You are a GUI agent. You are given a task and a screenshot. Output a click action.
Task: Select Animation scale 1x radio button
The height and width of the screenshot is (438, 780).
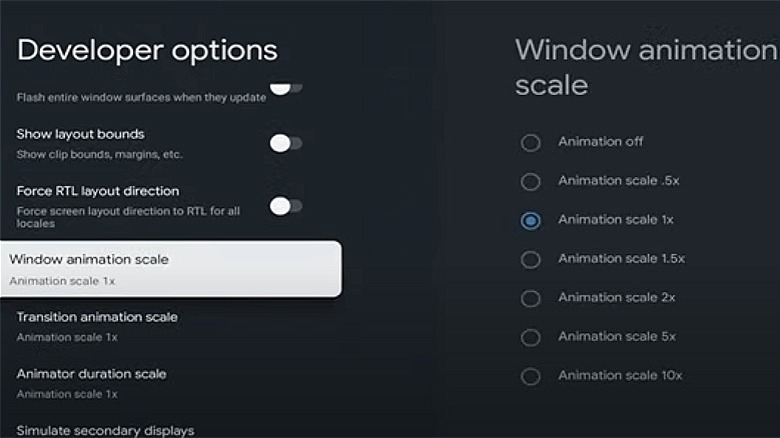531,220
